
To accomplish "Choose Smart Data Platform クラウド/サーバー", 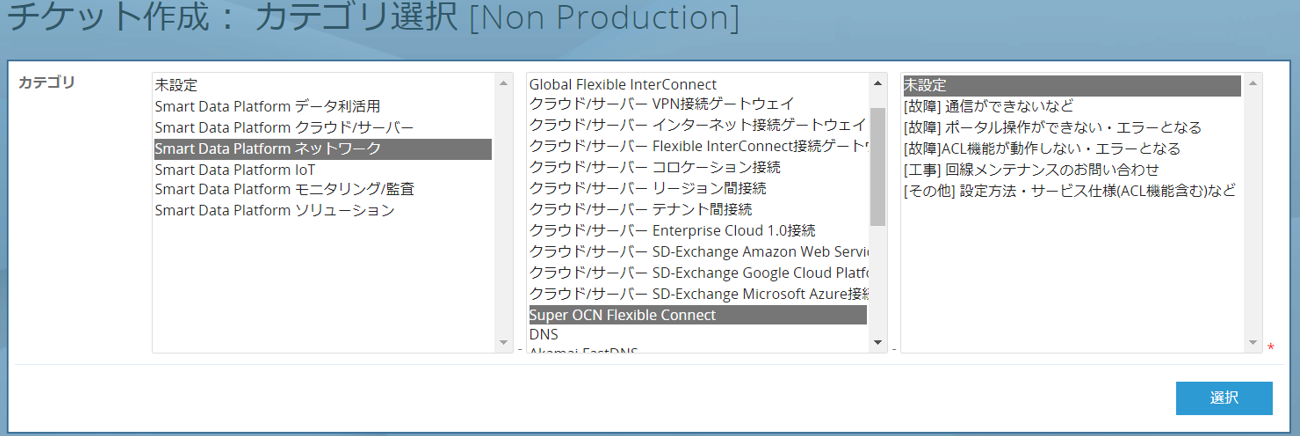I will [x=284, y=128].
